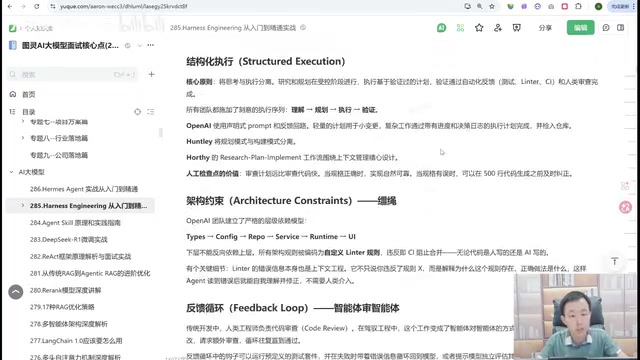Open the red square extension
The image size is (640, 360).
[564, 6]
